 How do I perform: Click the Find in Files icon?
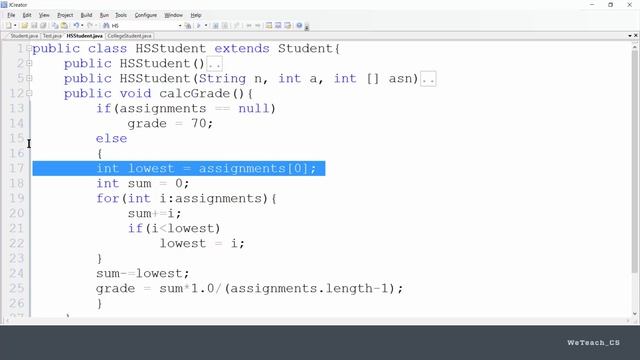click(x=188, y=26)
